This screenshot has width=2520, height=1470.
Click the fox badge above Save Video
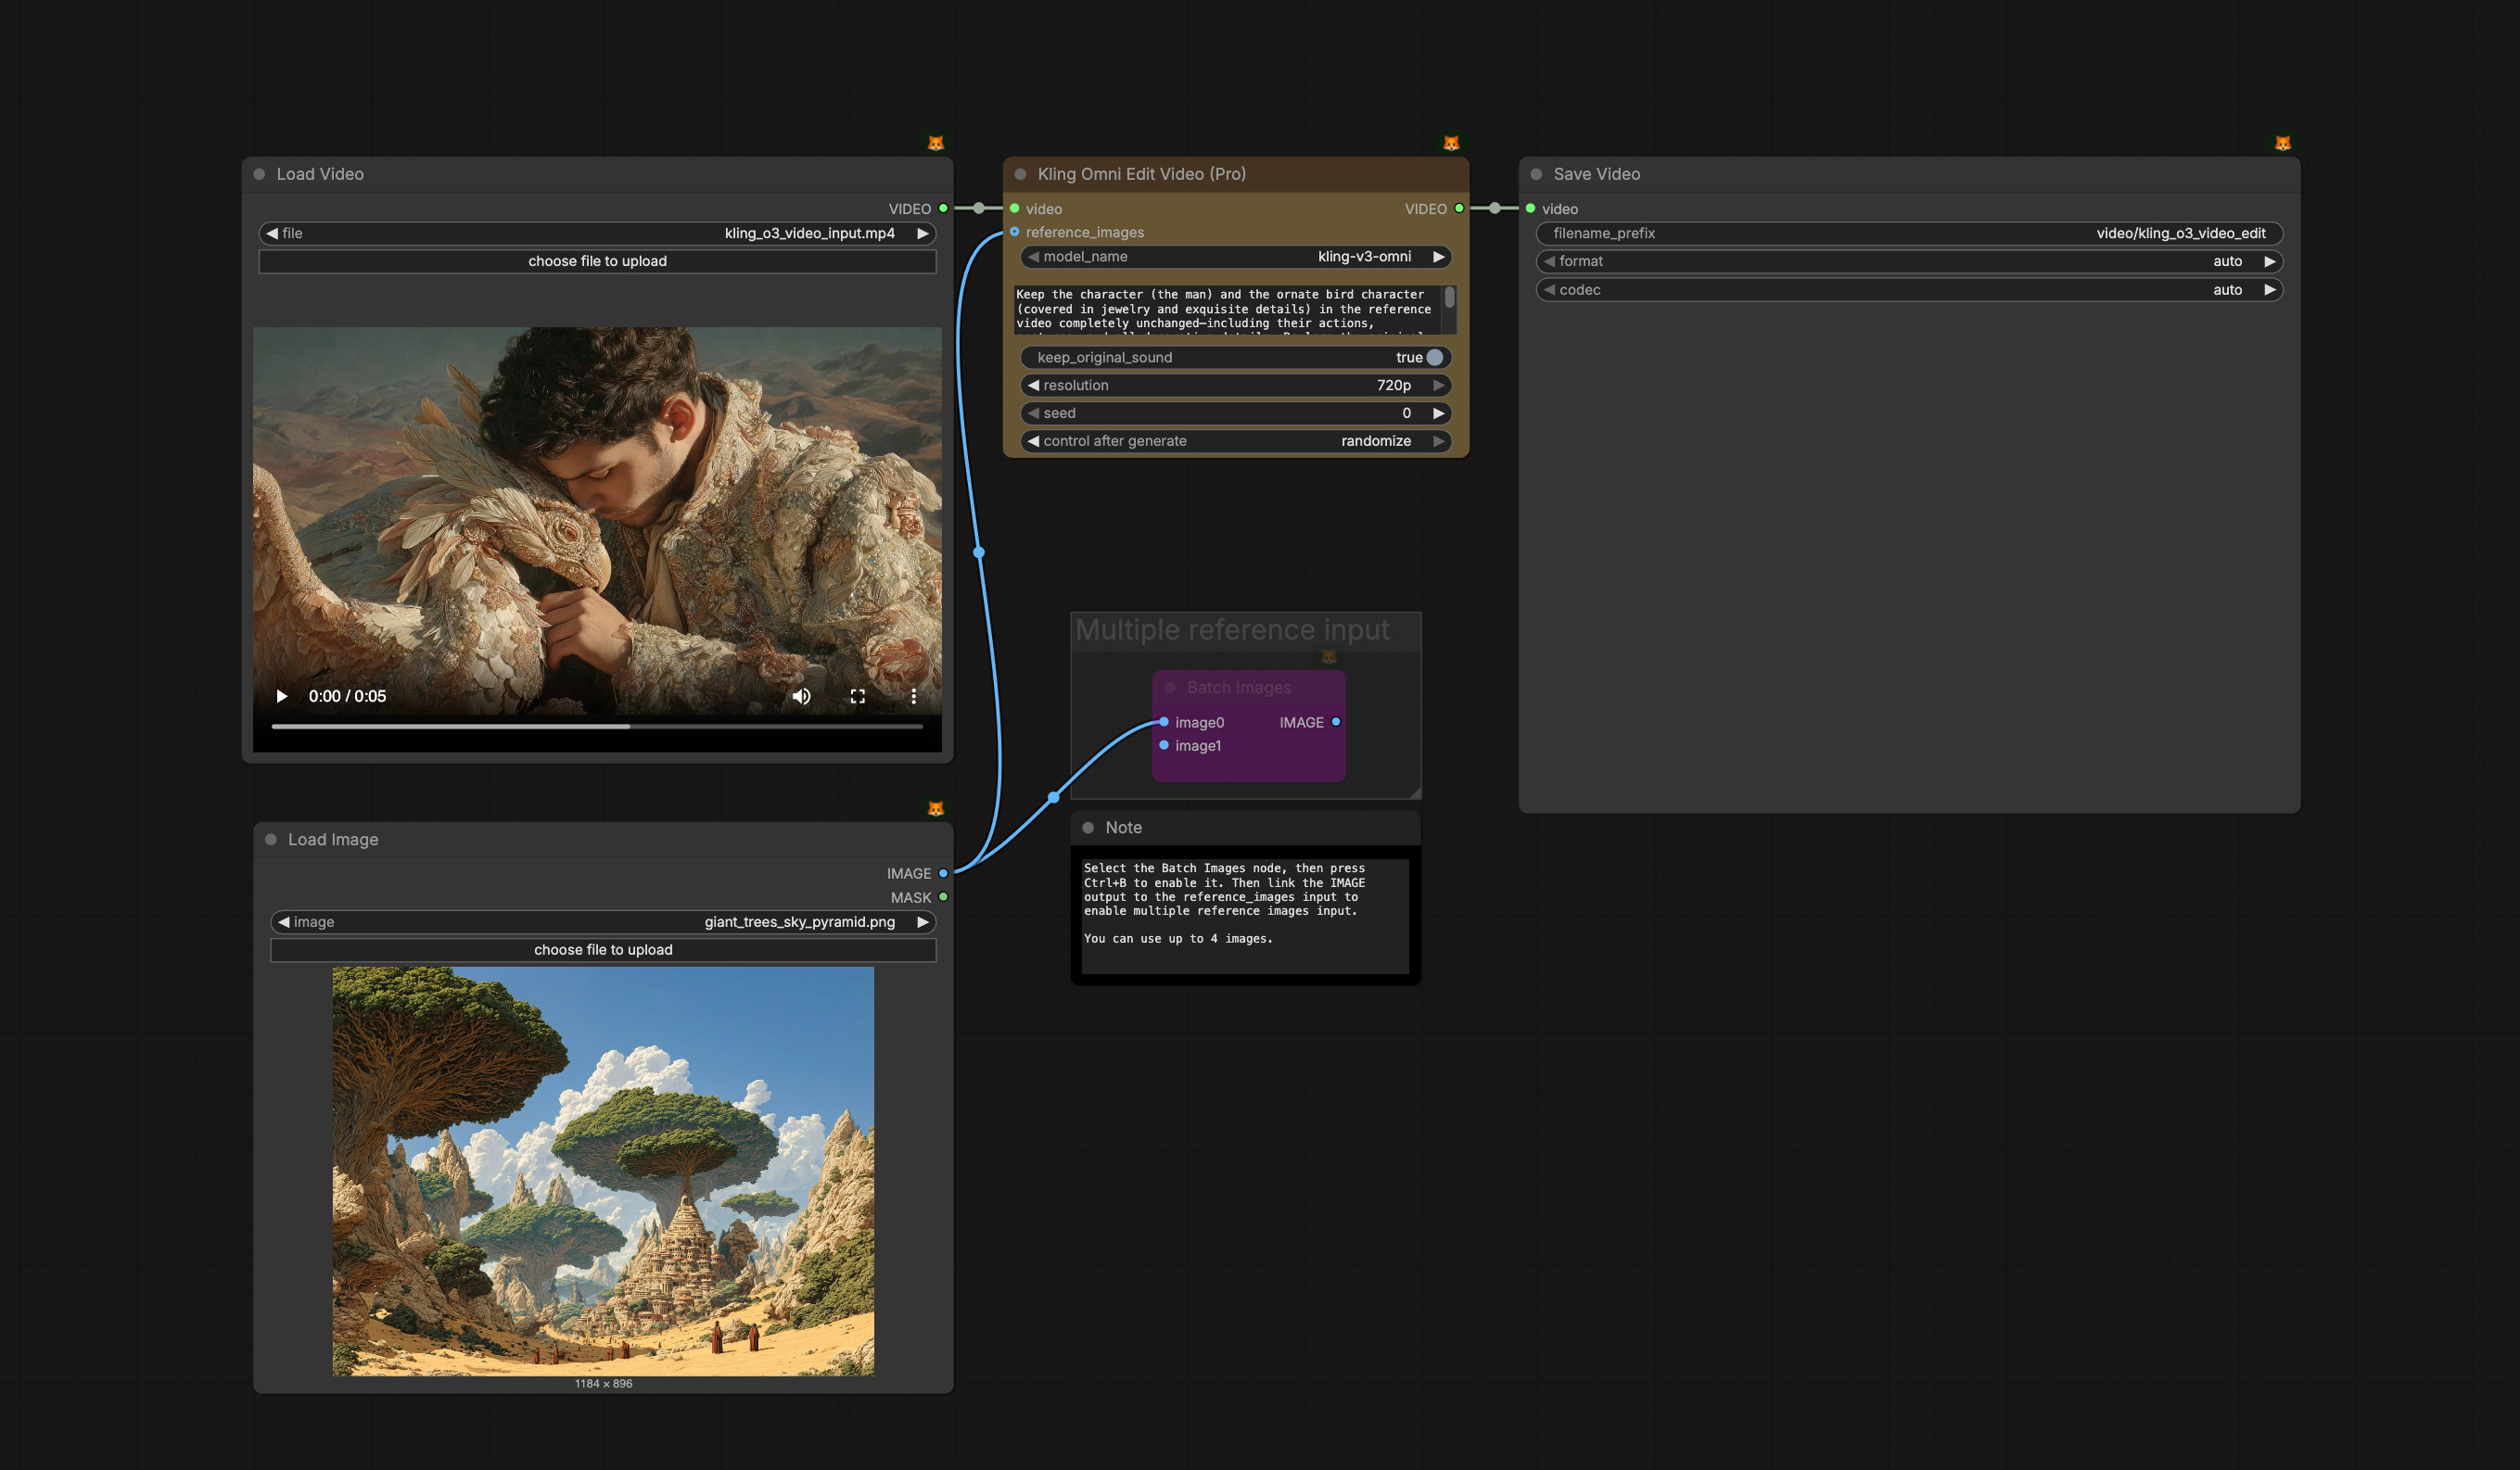tap(2282, 143)
